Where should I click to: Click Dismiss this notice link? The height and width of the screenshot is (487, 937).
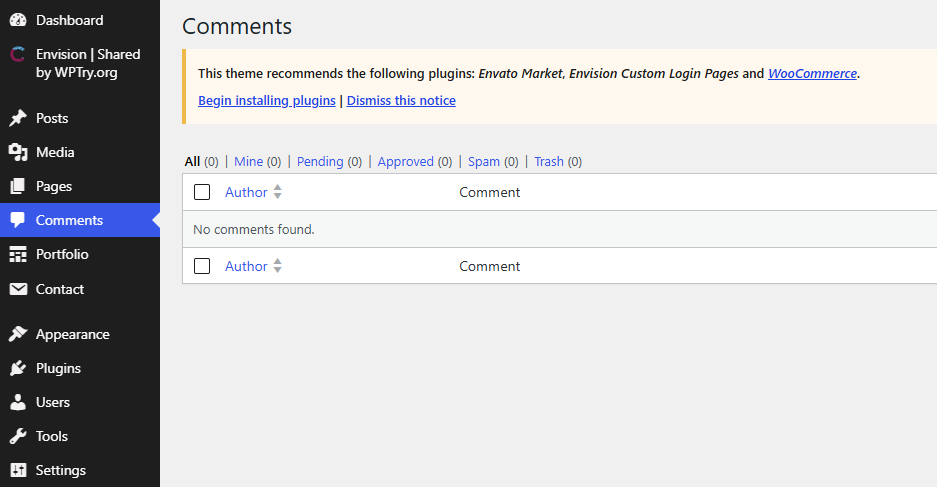[401, 100]
